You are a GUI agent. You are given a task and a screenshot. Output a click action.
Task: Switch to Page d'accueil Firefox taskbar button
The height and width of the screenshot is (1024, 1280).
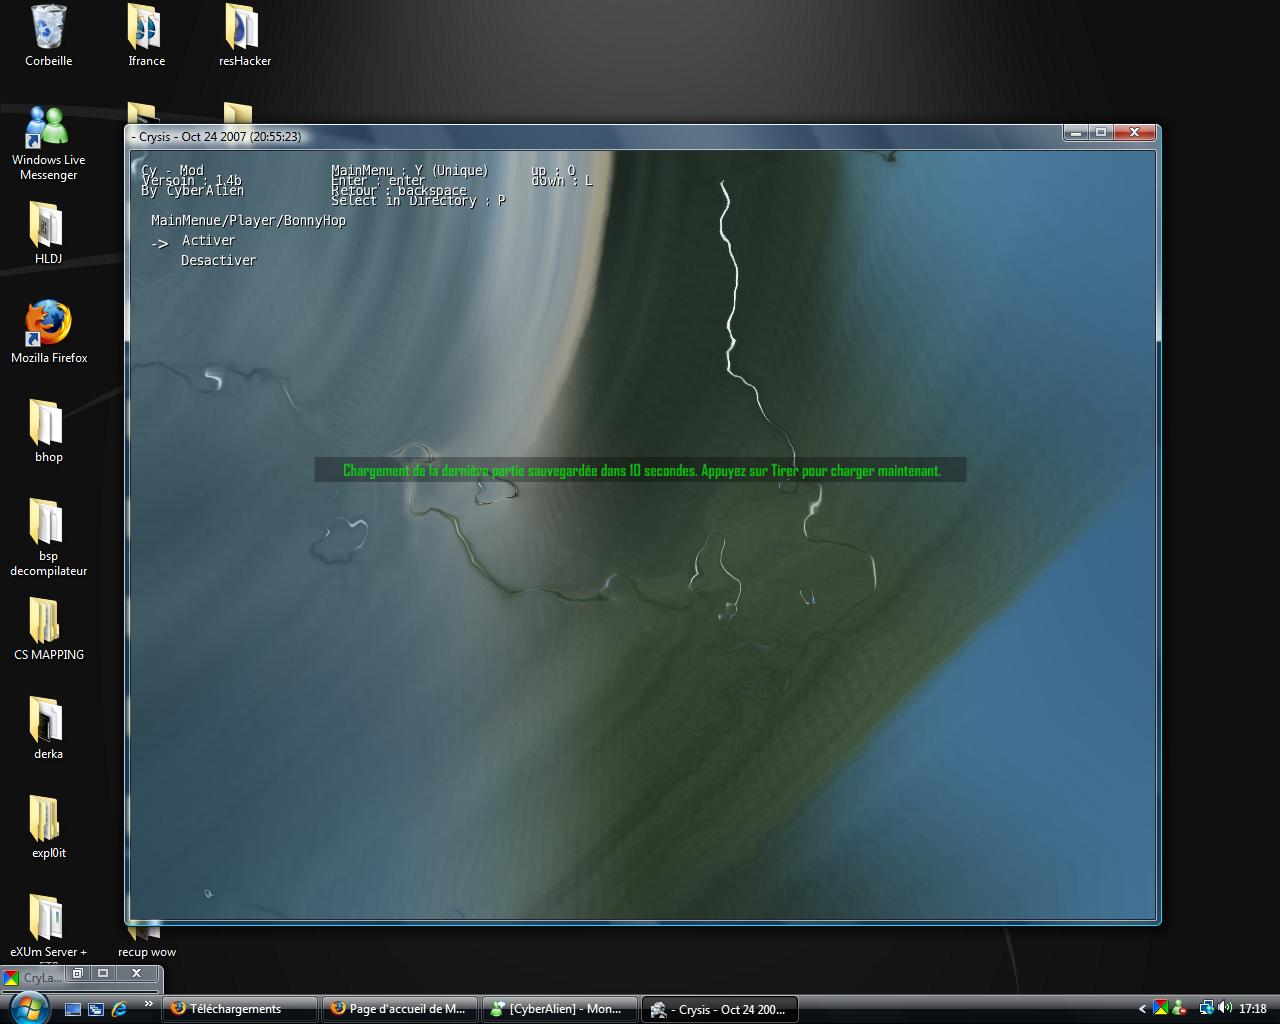399,1009
